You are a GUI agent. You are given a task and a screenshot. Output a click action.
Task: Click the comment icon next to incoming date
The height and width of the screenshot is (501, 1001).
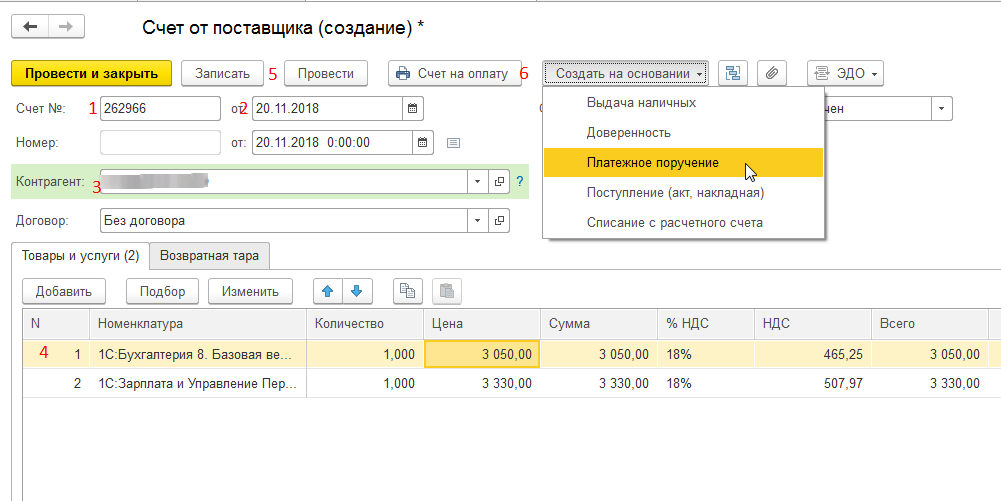pos(453,142)
